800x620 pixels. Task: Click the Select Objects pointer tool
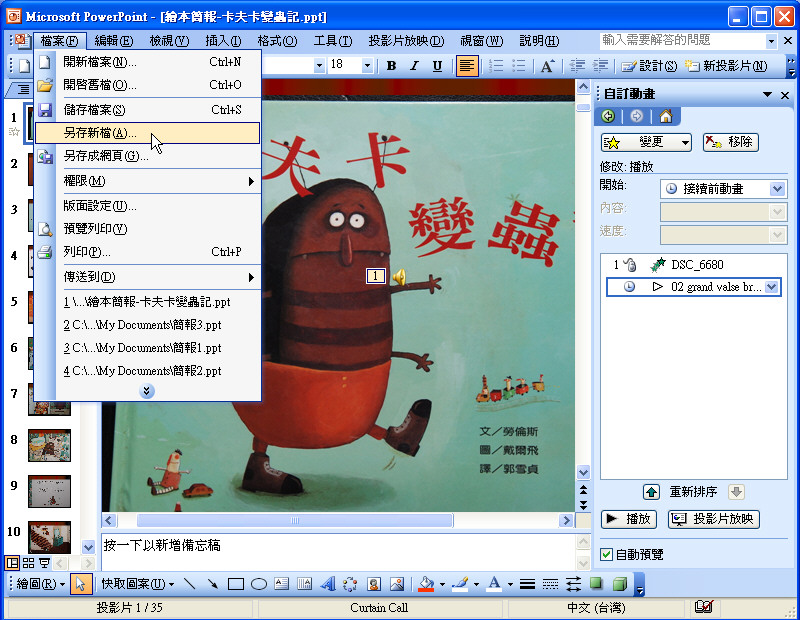click(81, 584)
